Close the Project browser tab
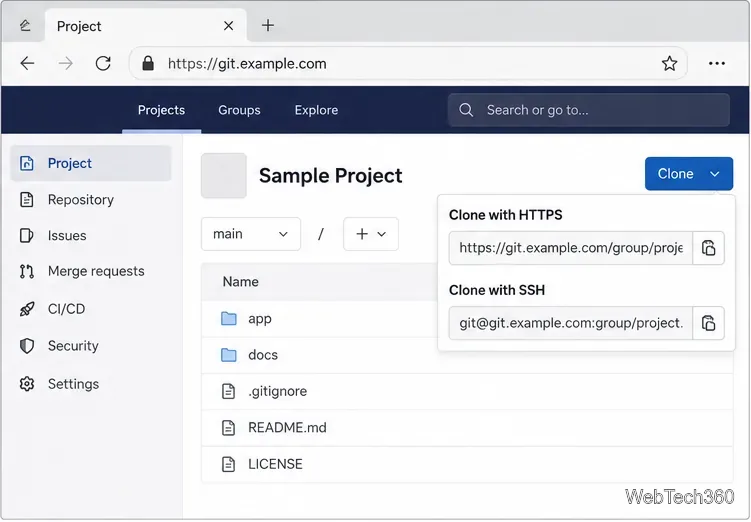 228,26
